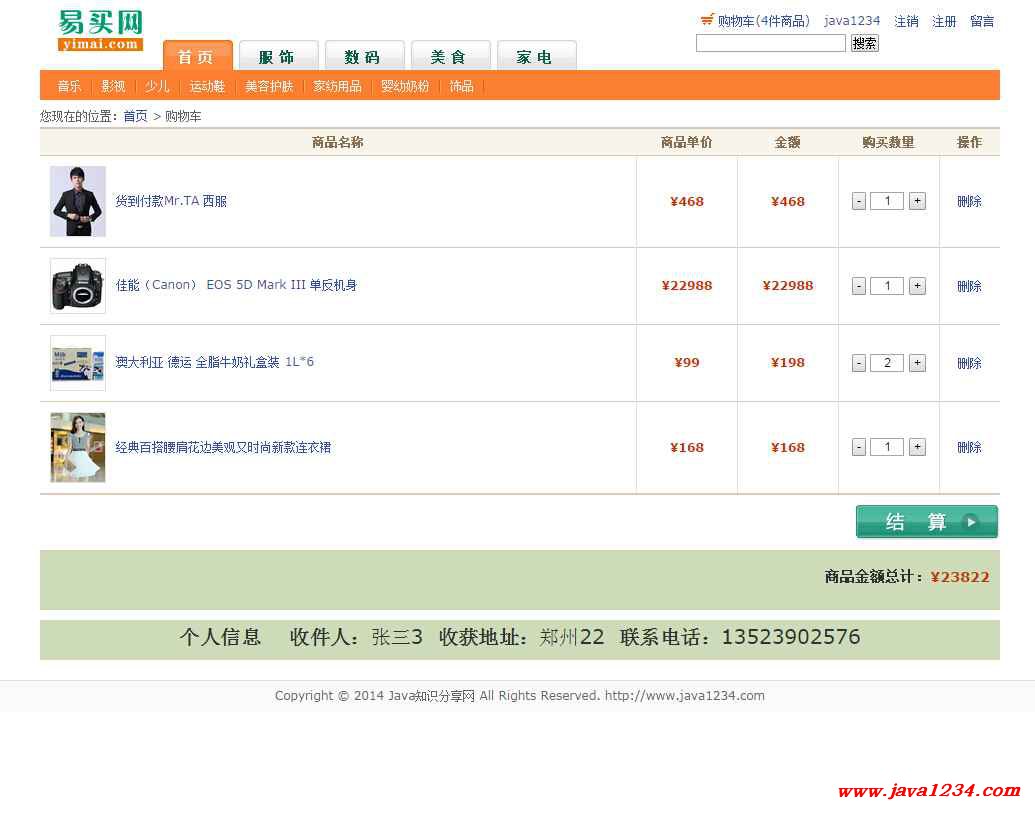Image resolution: width=1035 pixels, height=814 pixels.
Task: Increase quantity of the milk gift box
Action: pos(917,363)
